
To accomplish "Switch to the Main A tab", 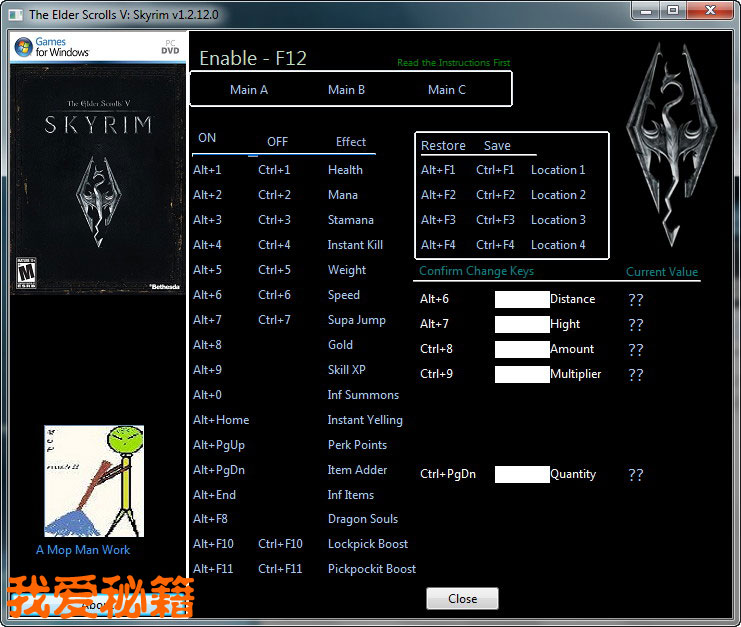I will [249, 89].
